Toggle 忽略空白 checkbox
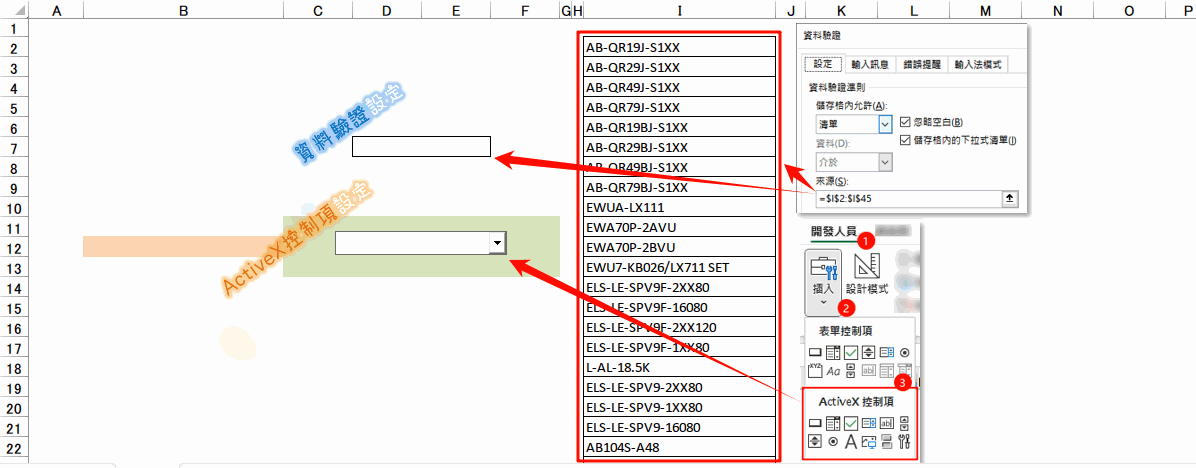This screenshot has width=1196, height=468. [x=905, y=121]
